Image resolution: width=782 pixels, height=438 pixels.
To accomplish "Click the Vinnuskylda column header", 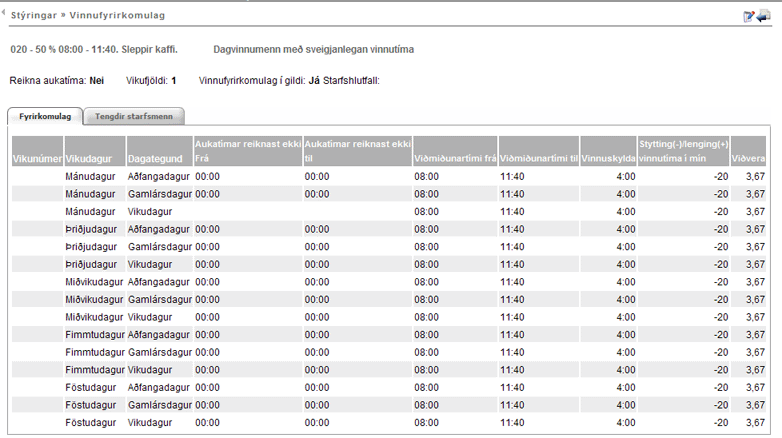I will (x=608, y=151).
